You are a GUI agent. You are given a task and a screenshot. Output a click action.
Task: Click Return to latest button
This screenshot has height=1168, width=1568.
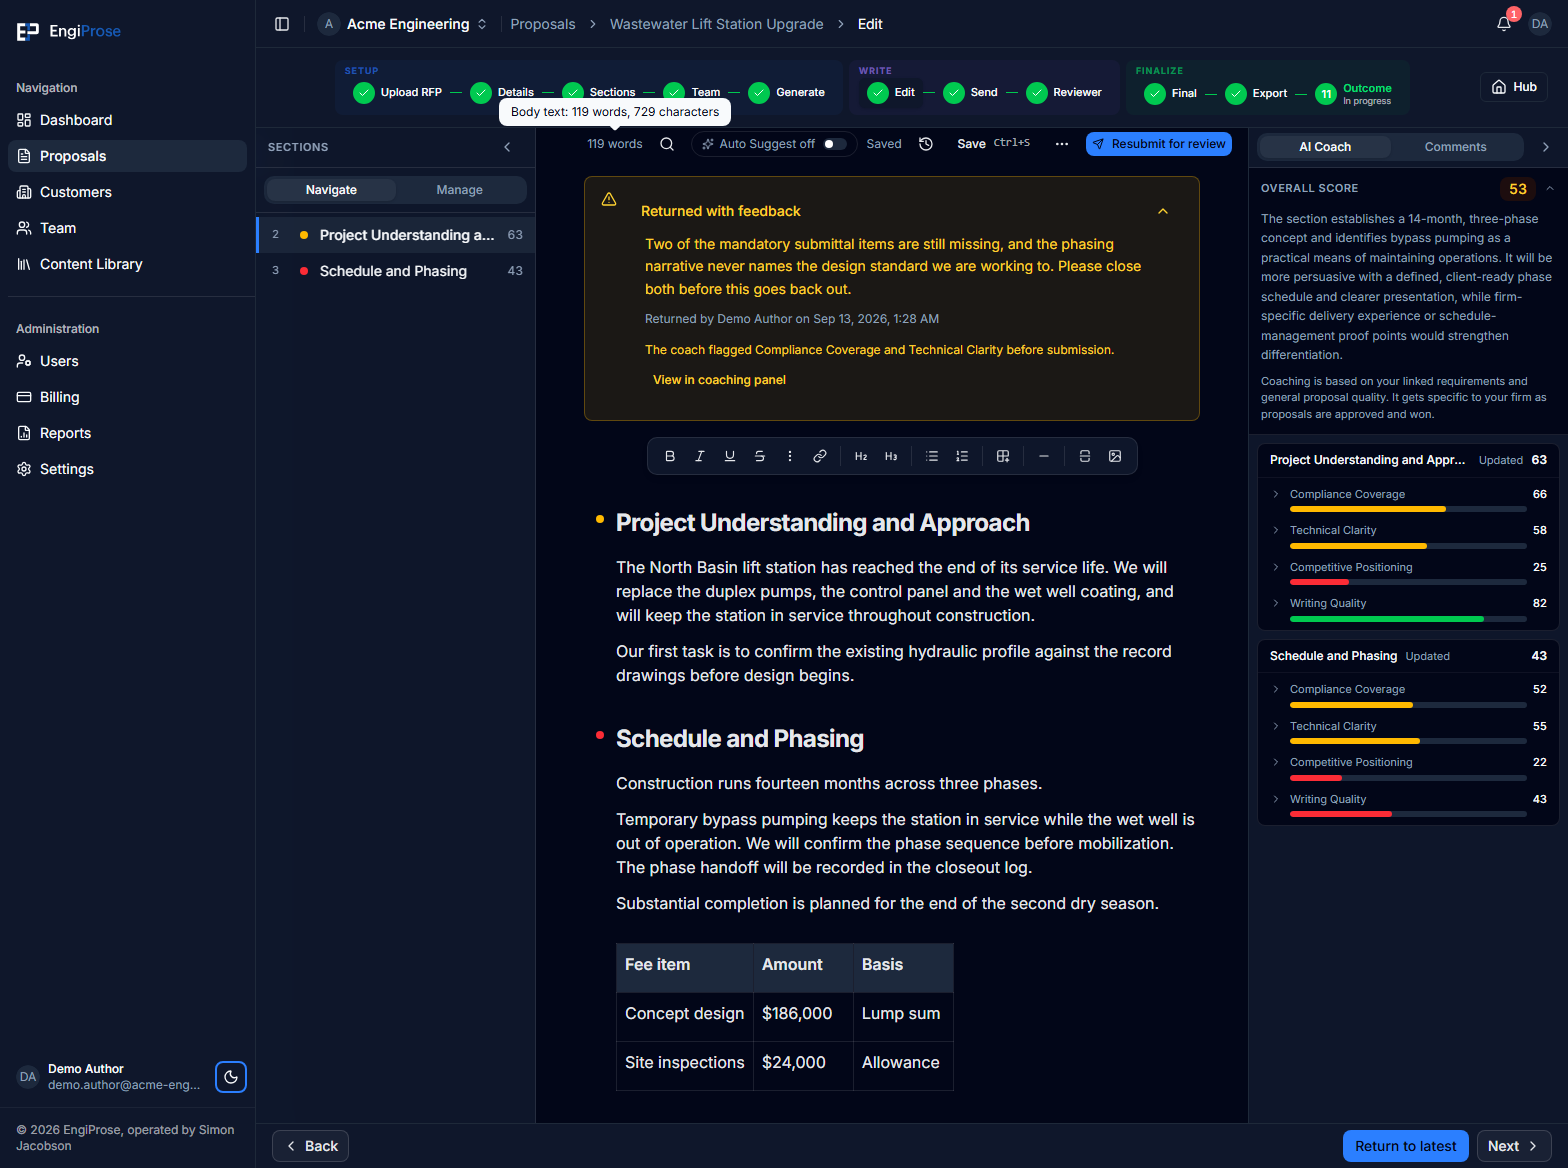(1406, 1146)
